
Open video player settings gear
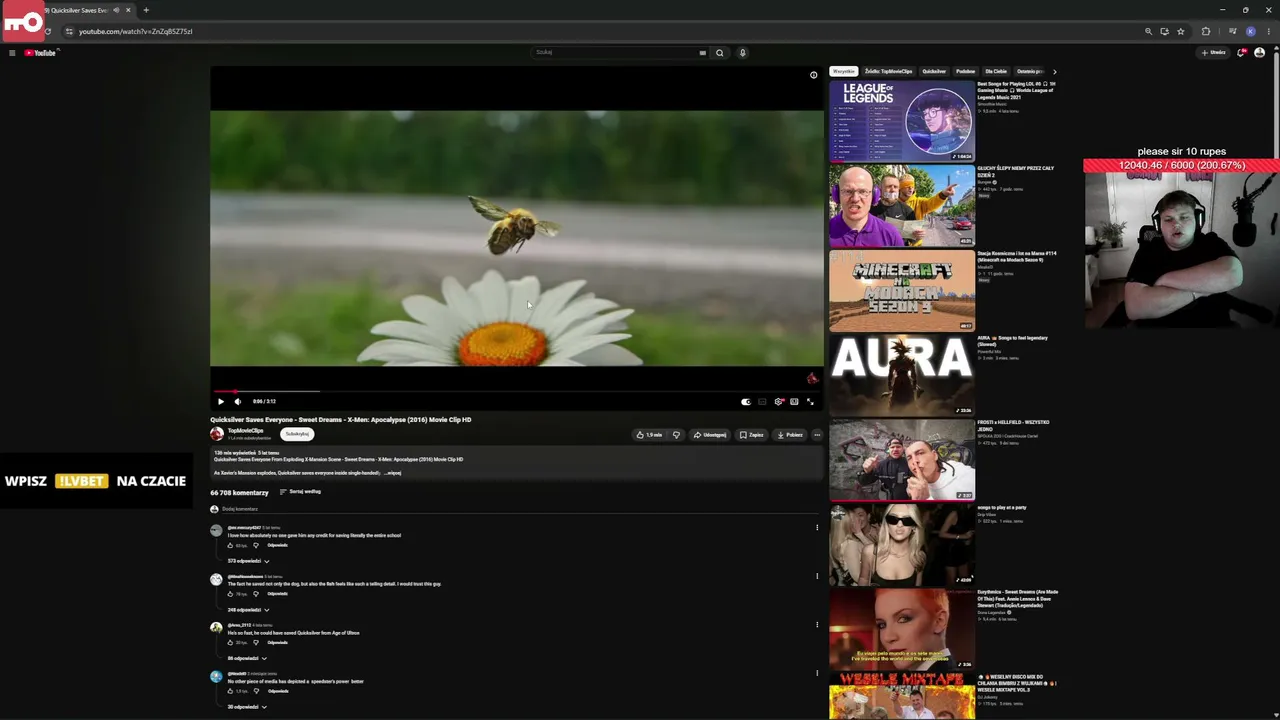coord(778,401)
